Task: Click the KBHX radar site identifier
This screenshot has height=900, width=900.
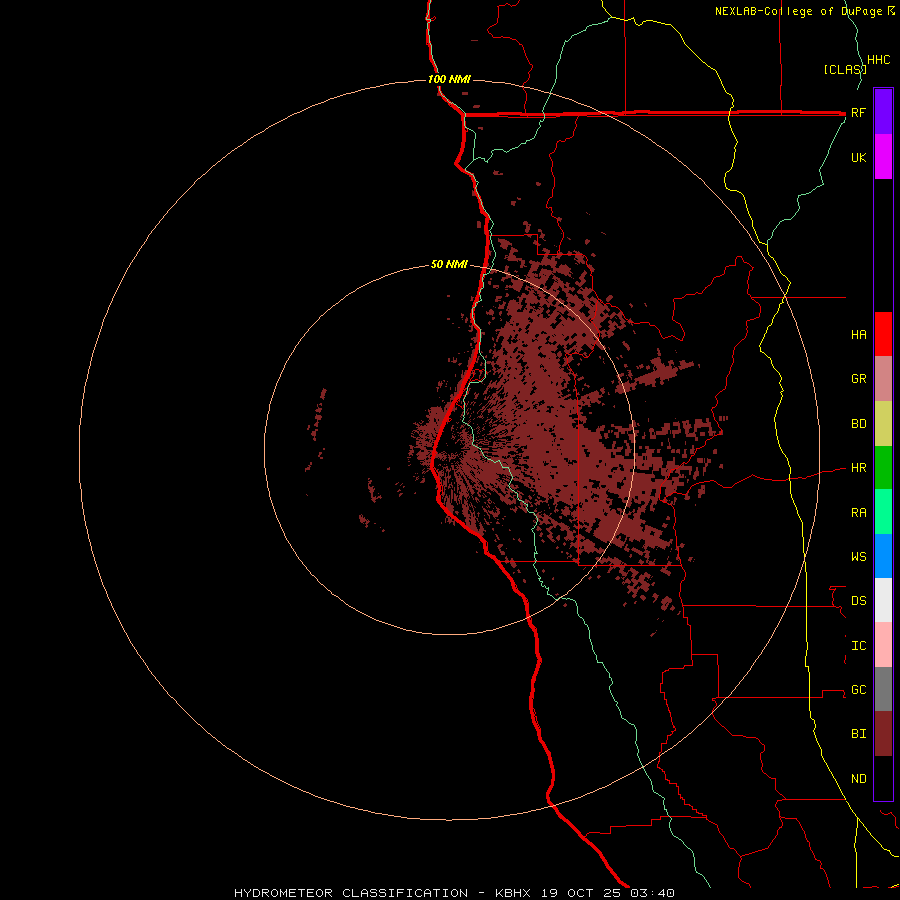Action: (x=513, y=893)
